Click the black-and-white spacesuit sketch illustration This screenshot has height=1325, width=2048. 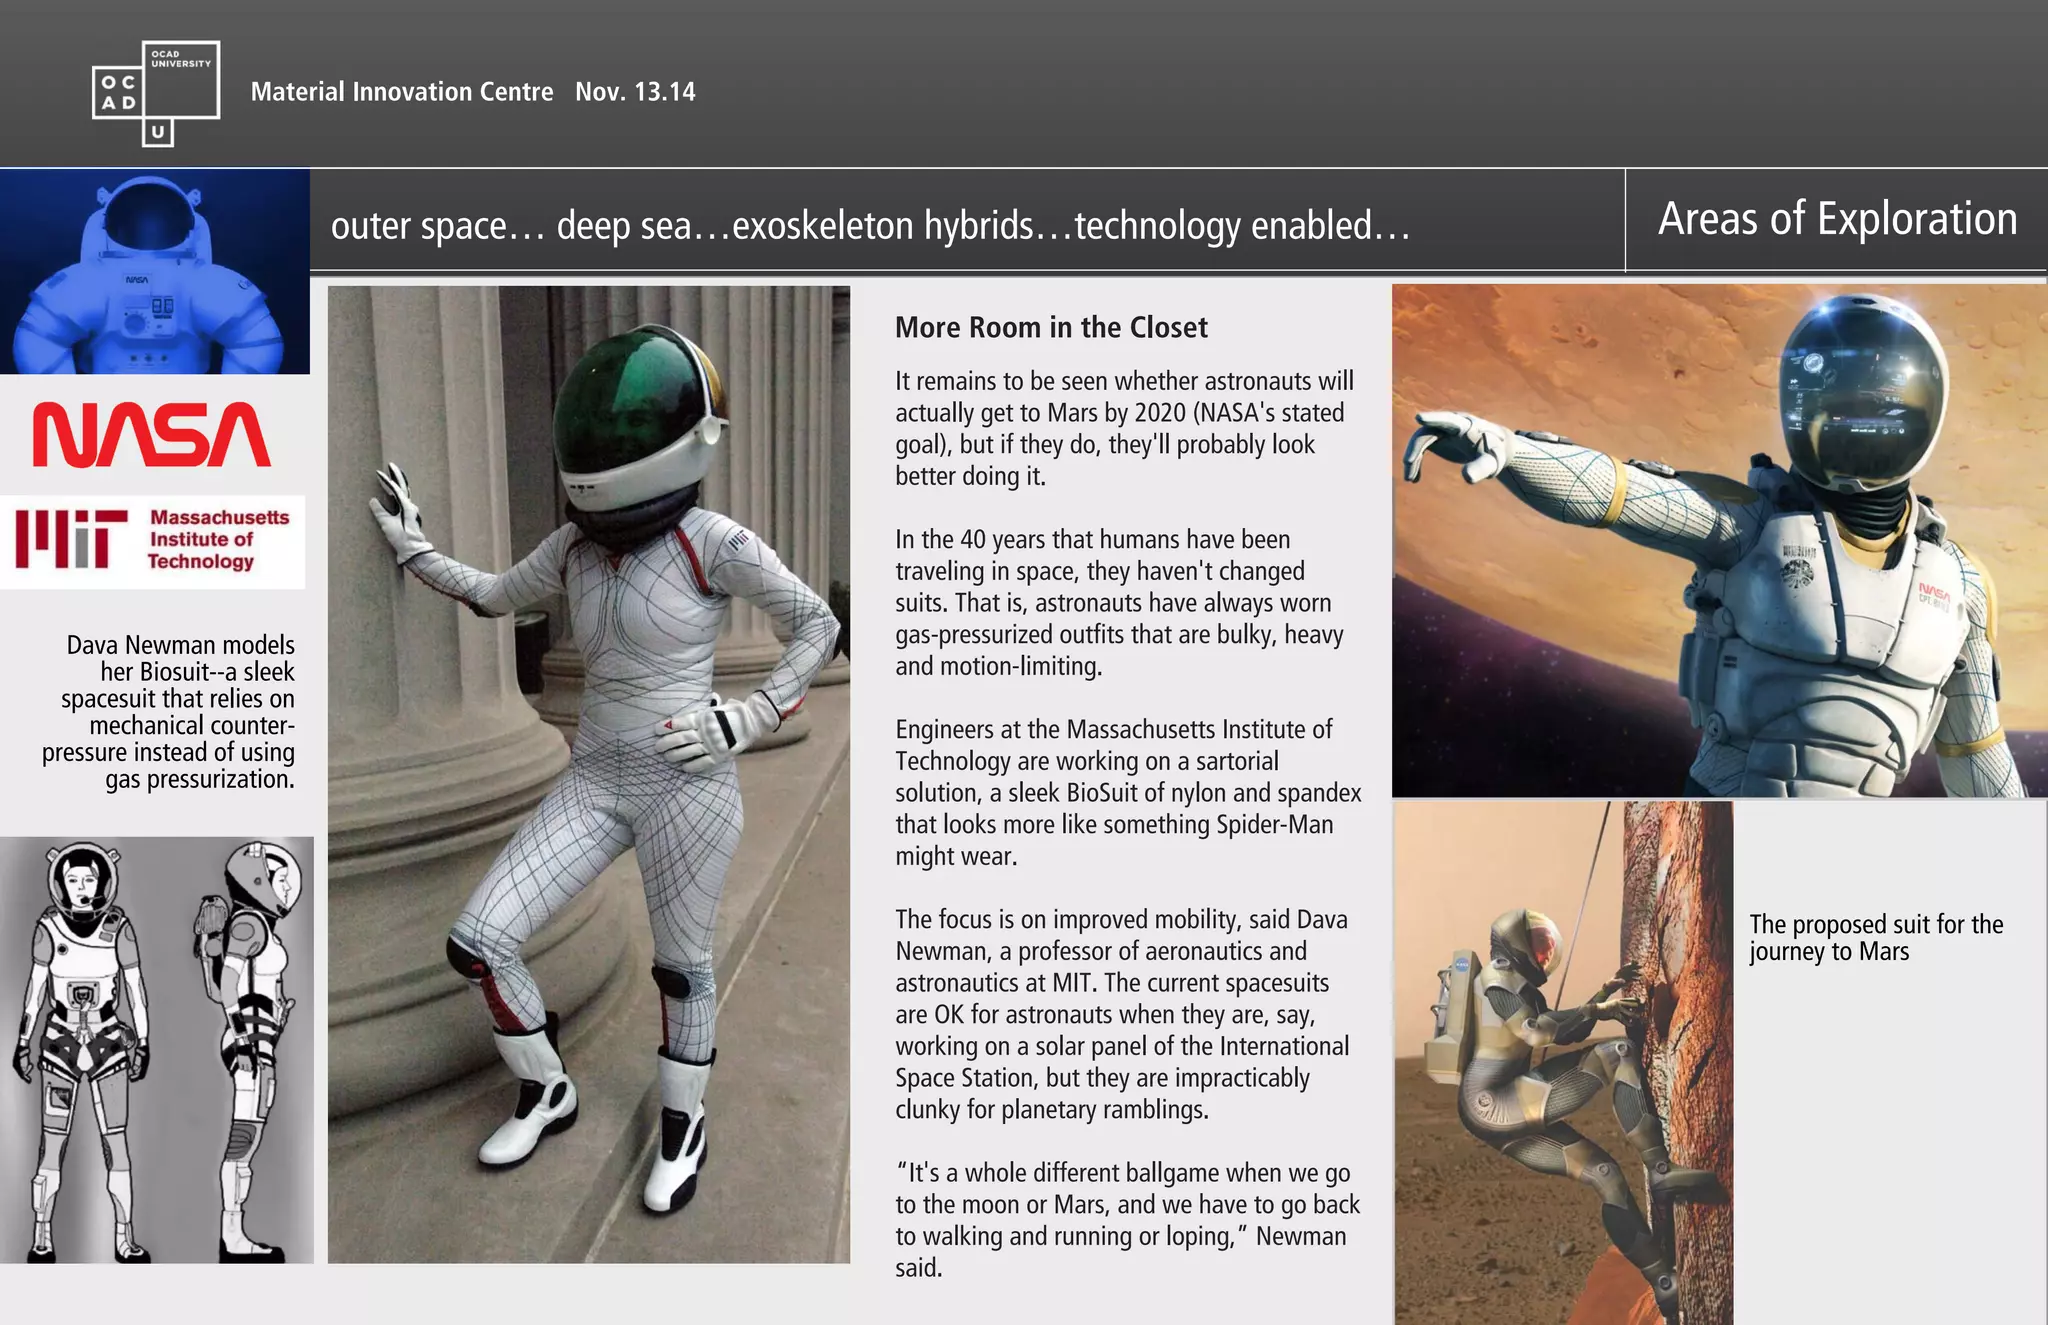coord(156,1050)
